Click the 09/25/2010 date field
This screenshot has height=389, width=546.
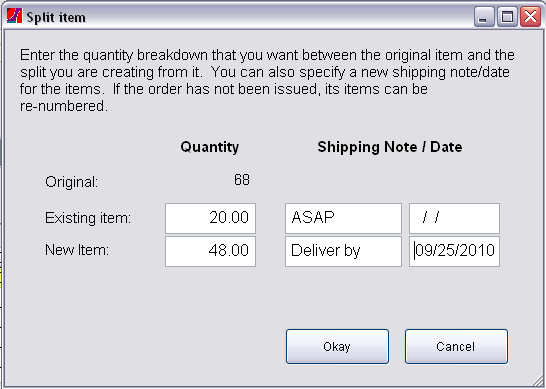454,251
